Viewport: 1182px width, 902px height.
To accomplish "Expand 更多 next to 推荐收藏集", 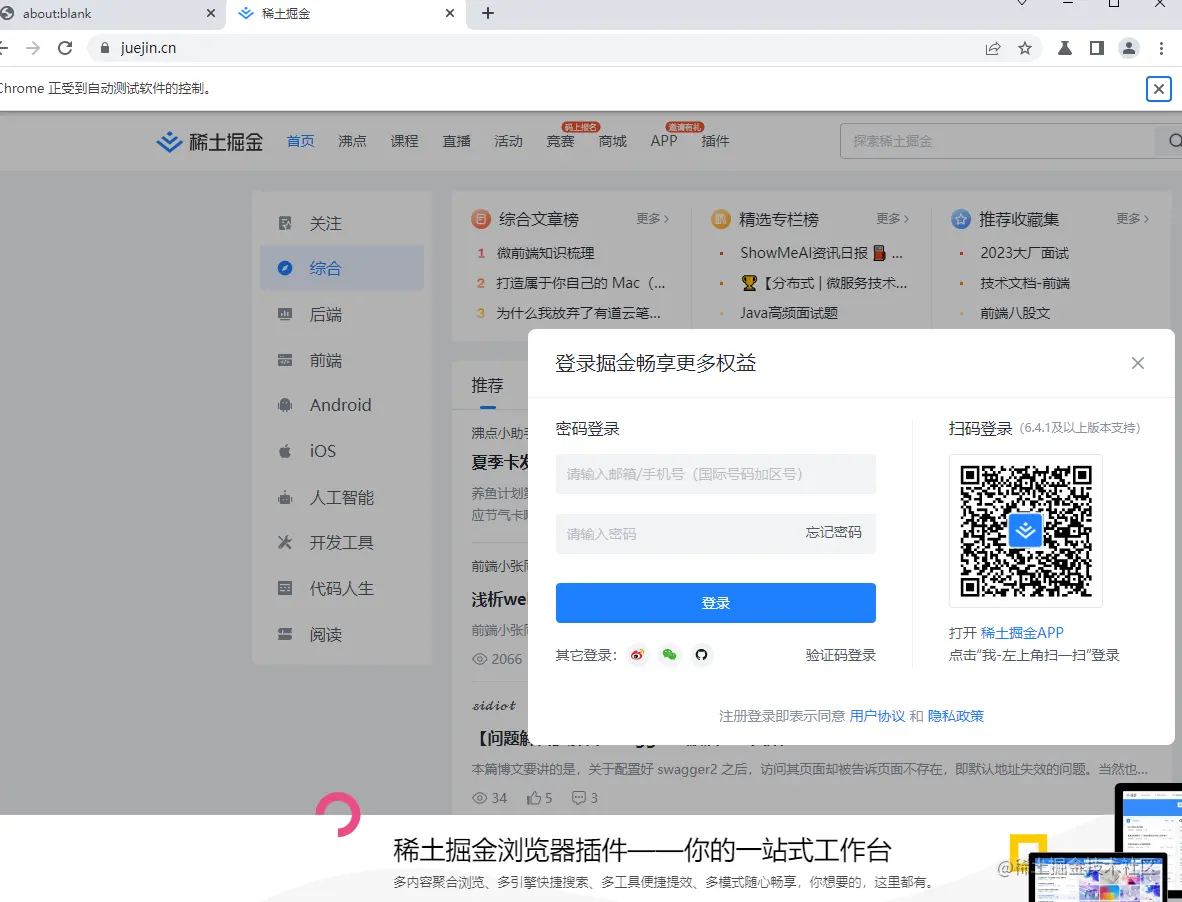I will pyautogui.click(x=1132, y=219).
